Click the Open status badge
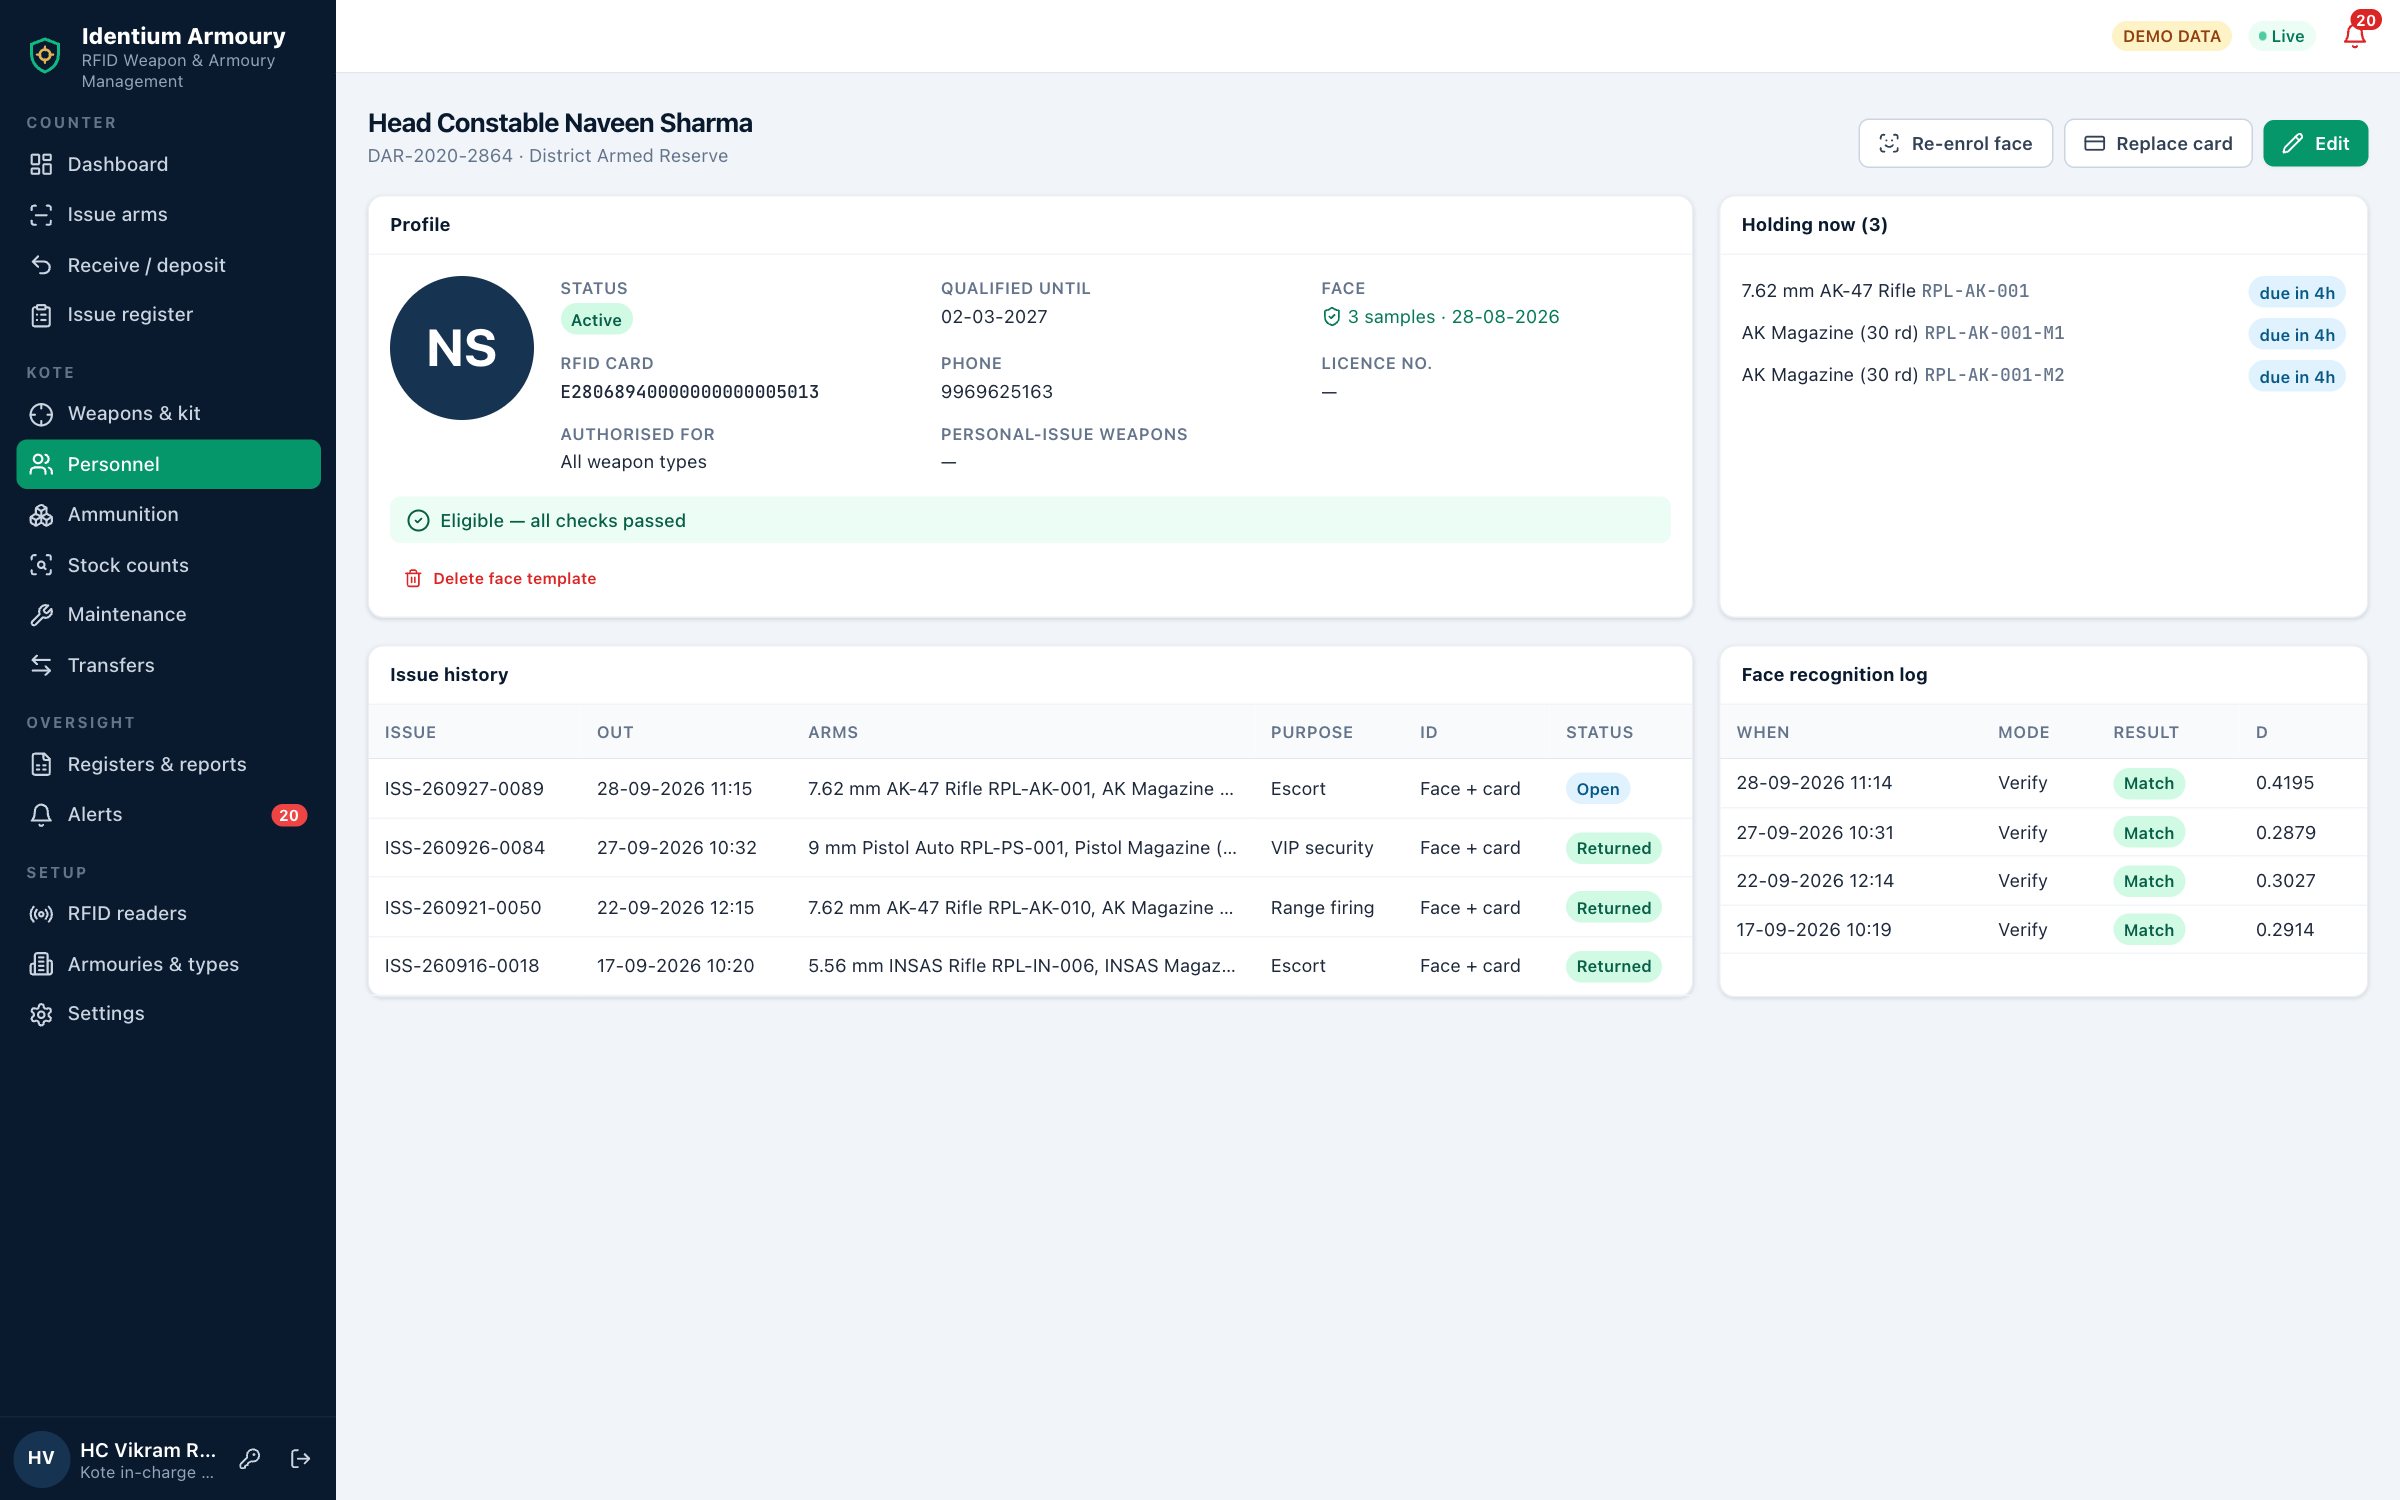2400x1500 pixels. (1597, 788)
